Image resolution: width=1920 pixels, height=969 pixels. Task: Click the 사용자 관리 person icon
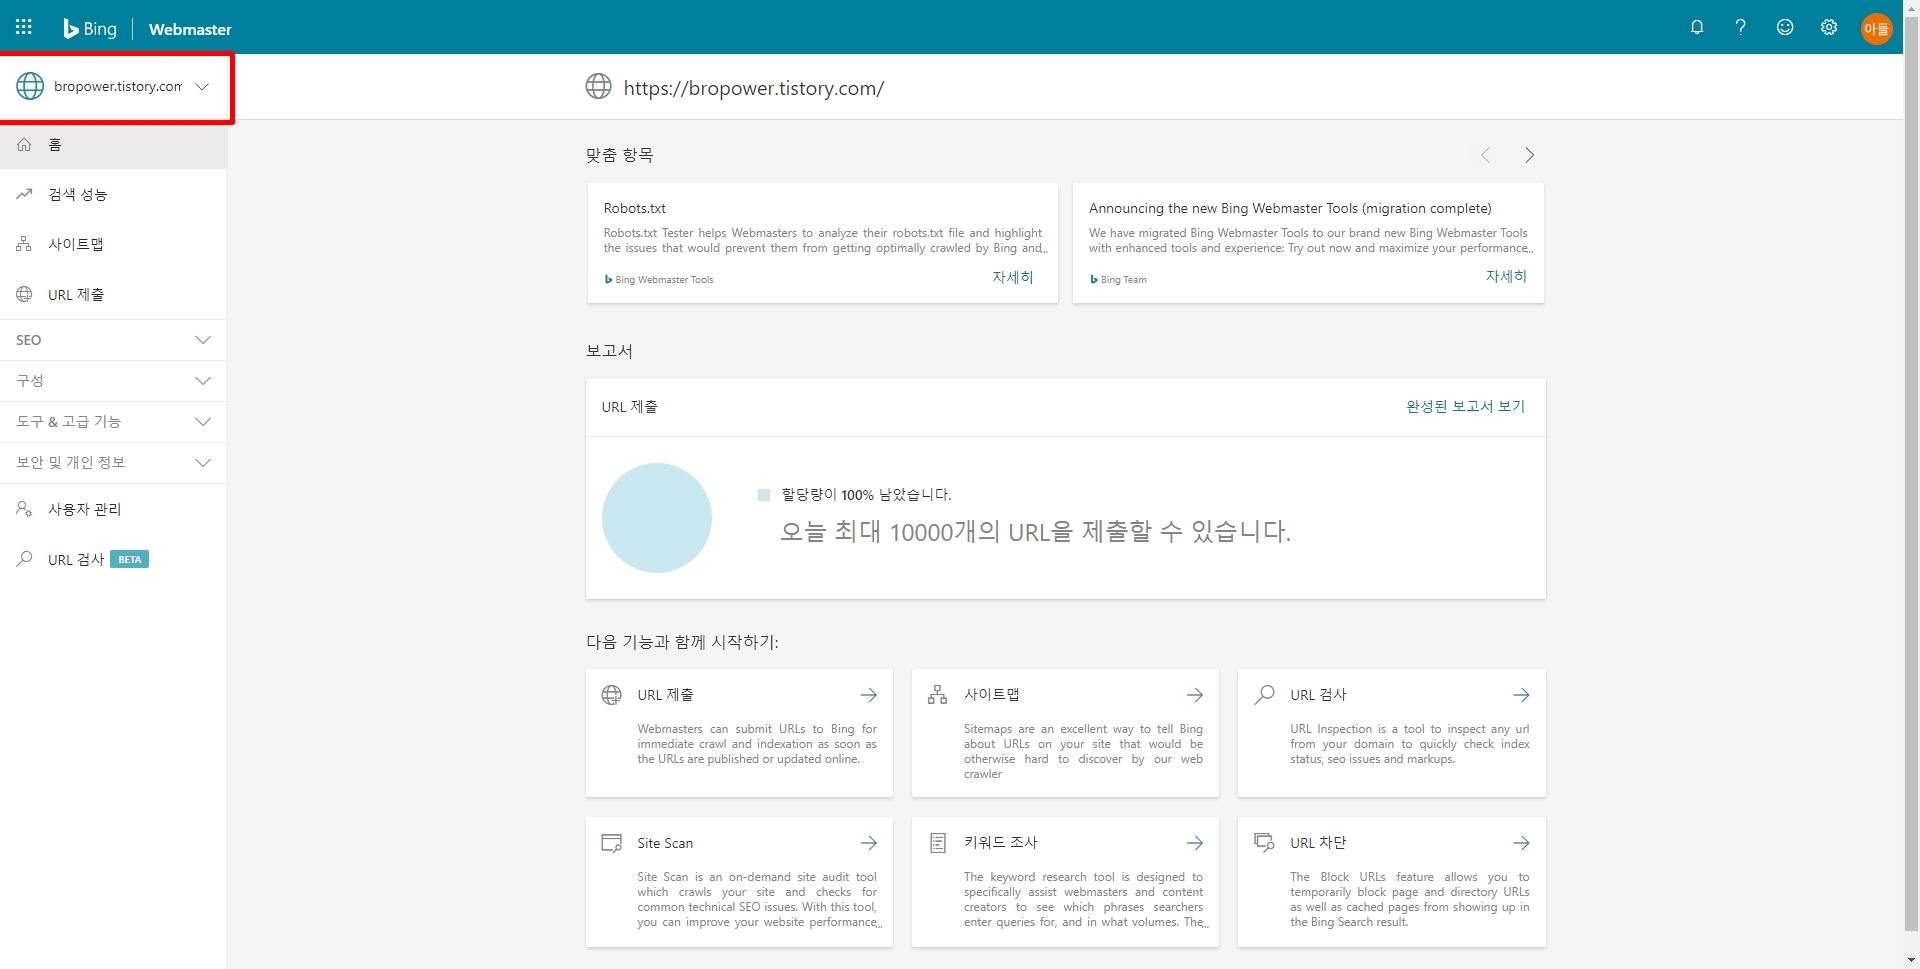click(x=24, y=509)
